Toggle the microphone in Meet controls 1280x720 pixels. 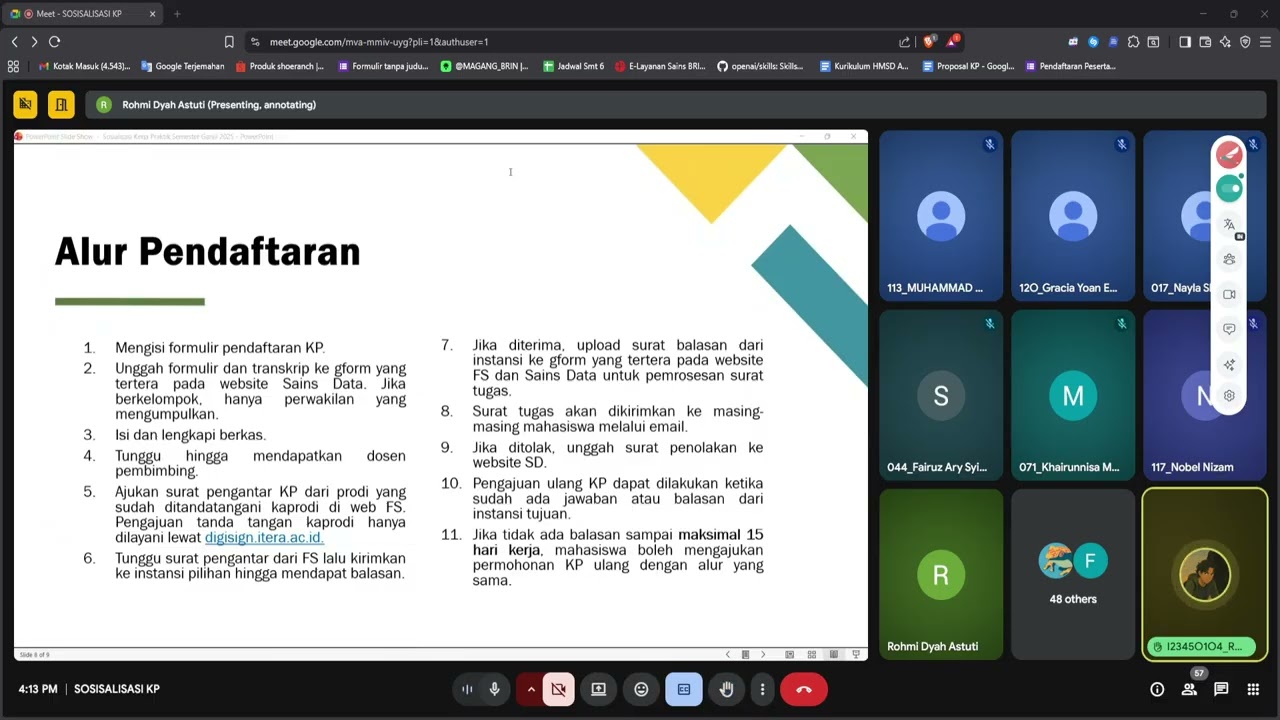tap(494, 689)
